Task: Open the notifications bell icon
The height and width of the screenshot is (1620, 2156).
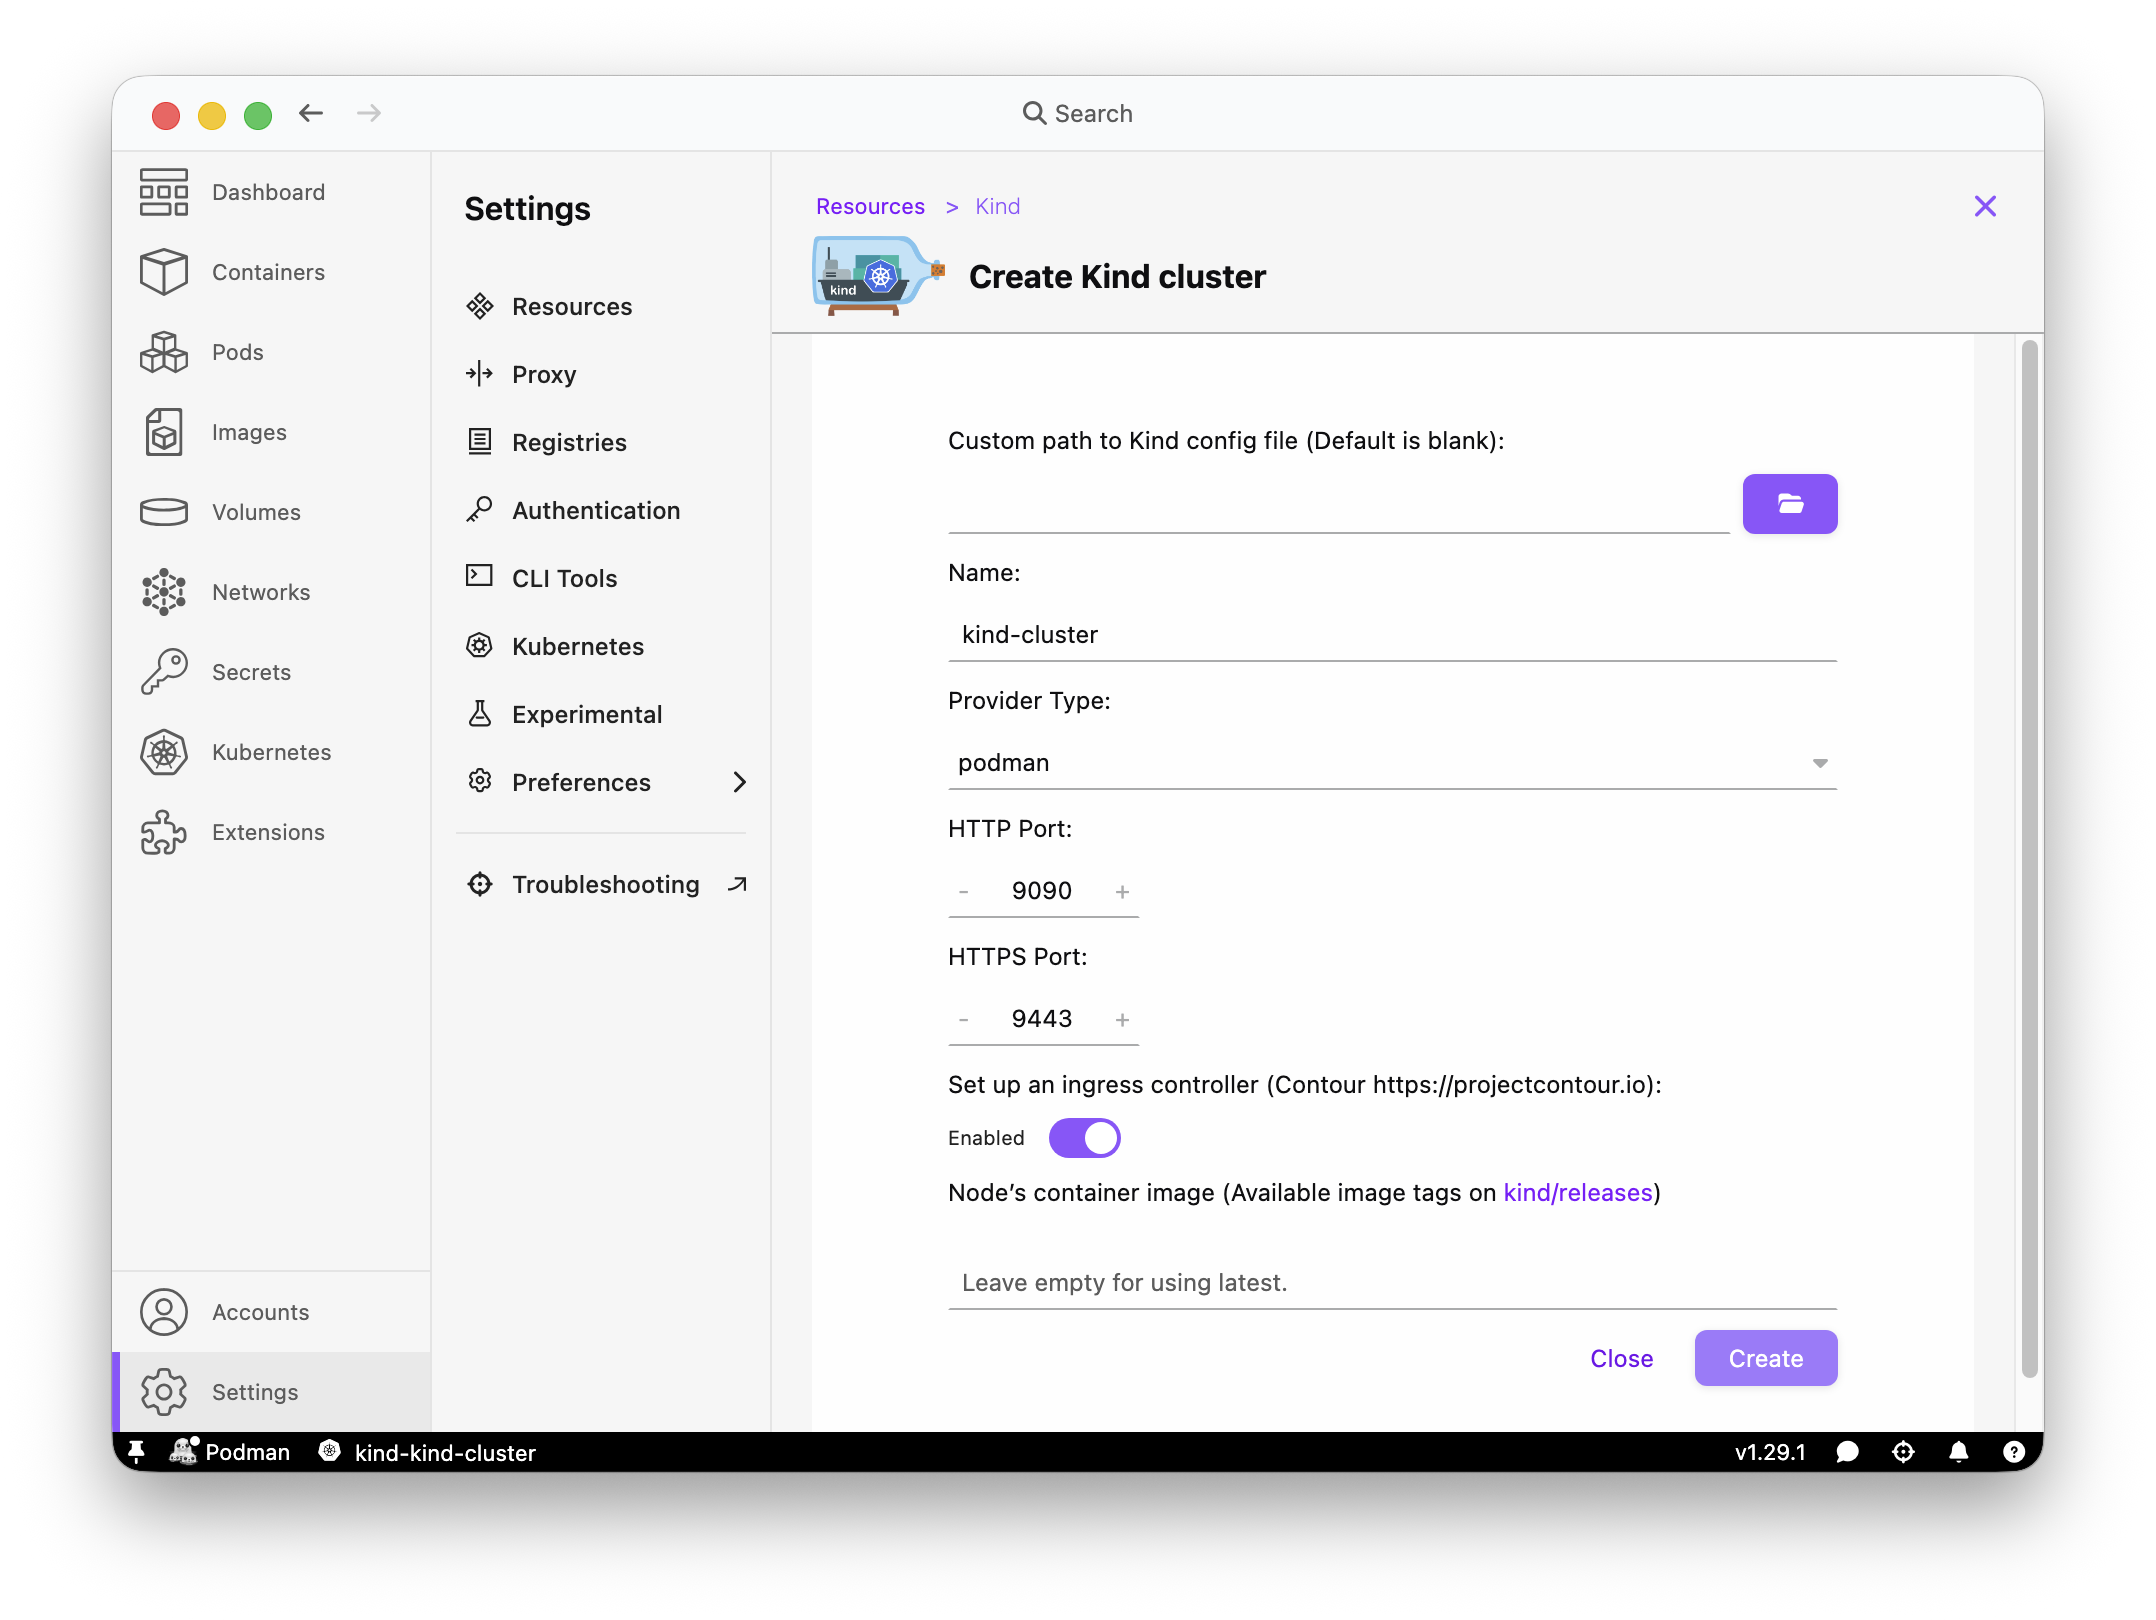Action: (1958, 1452)
